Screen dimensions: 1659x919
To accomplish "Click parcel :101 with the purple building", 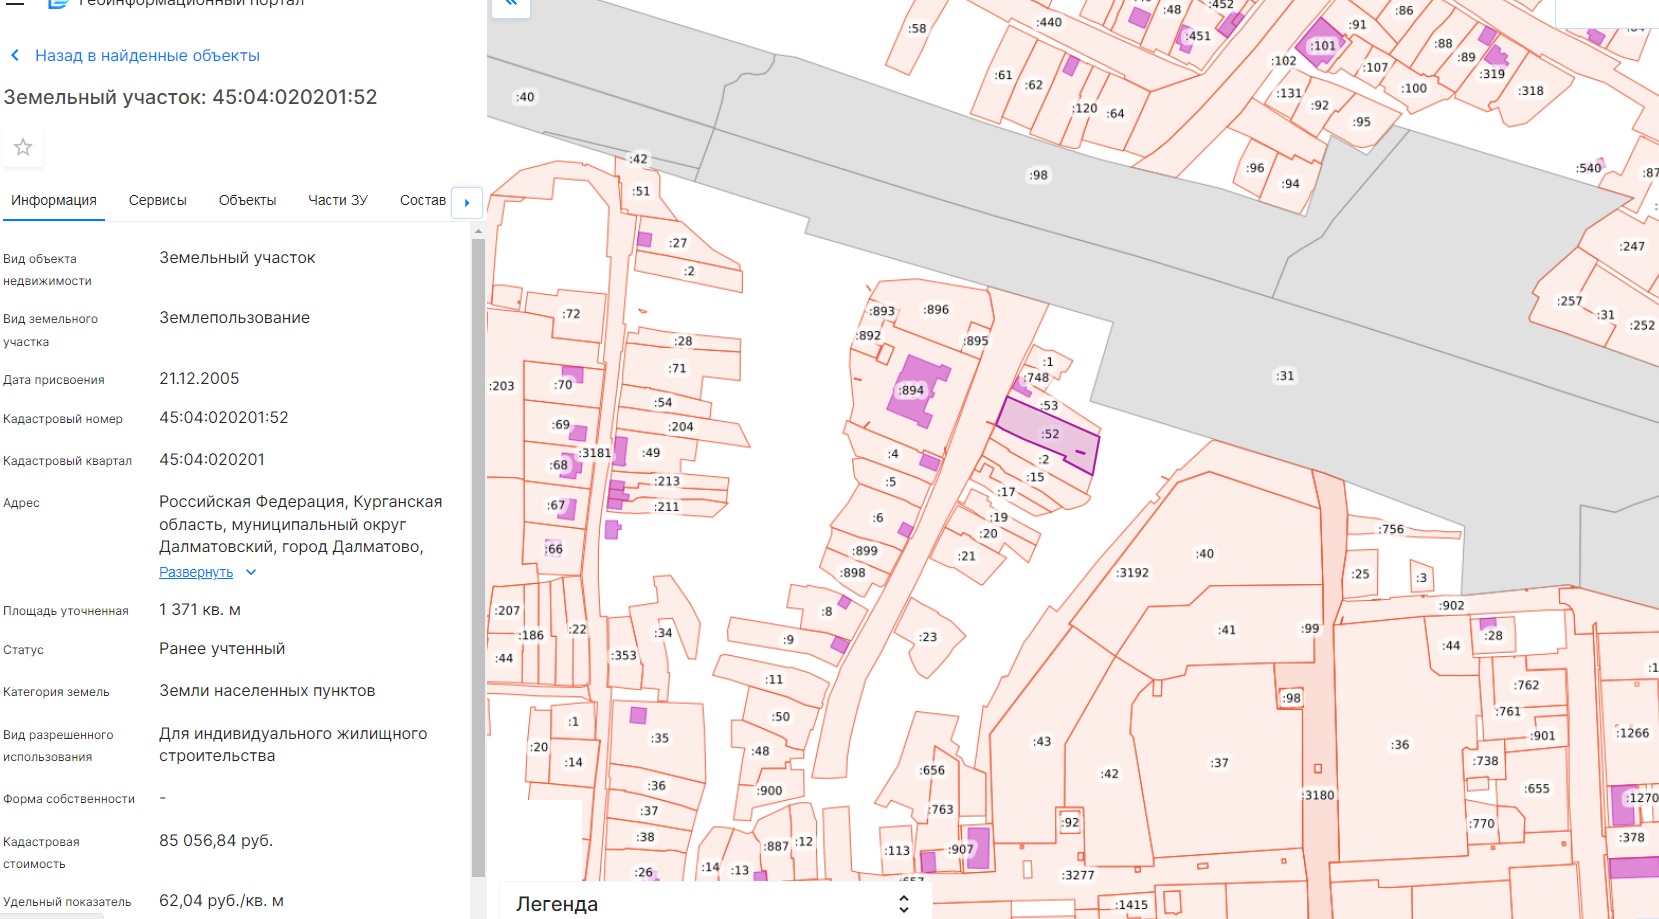I will (1322, 45).
